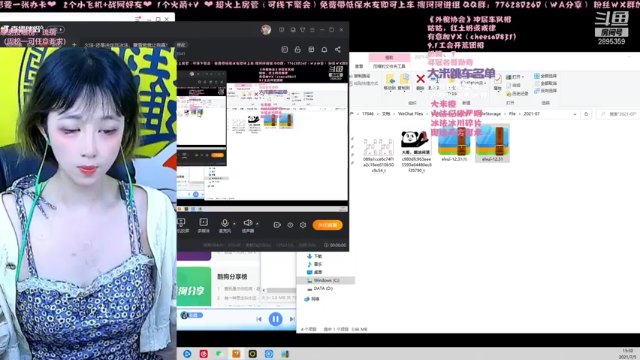The image size is (640, 360).
Task: Open the gear settings in streaming toolbar
Action: (x=303, y=225)
